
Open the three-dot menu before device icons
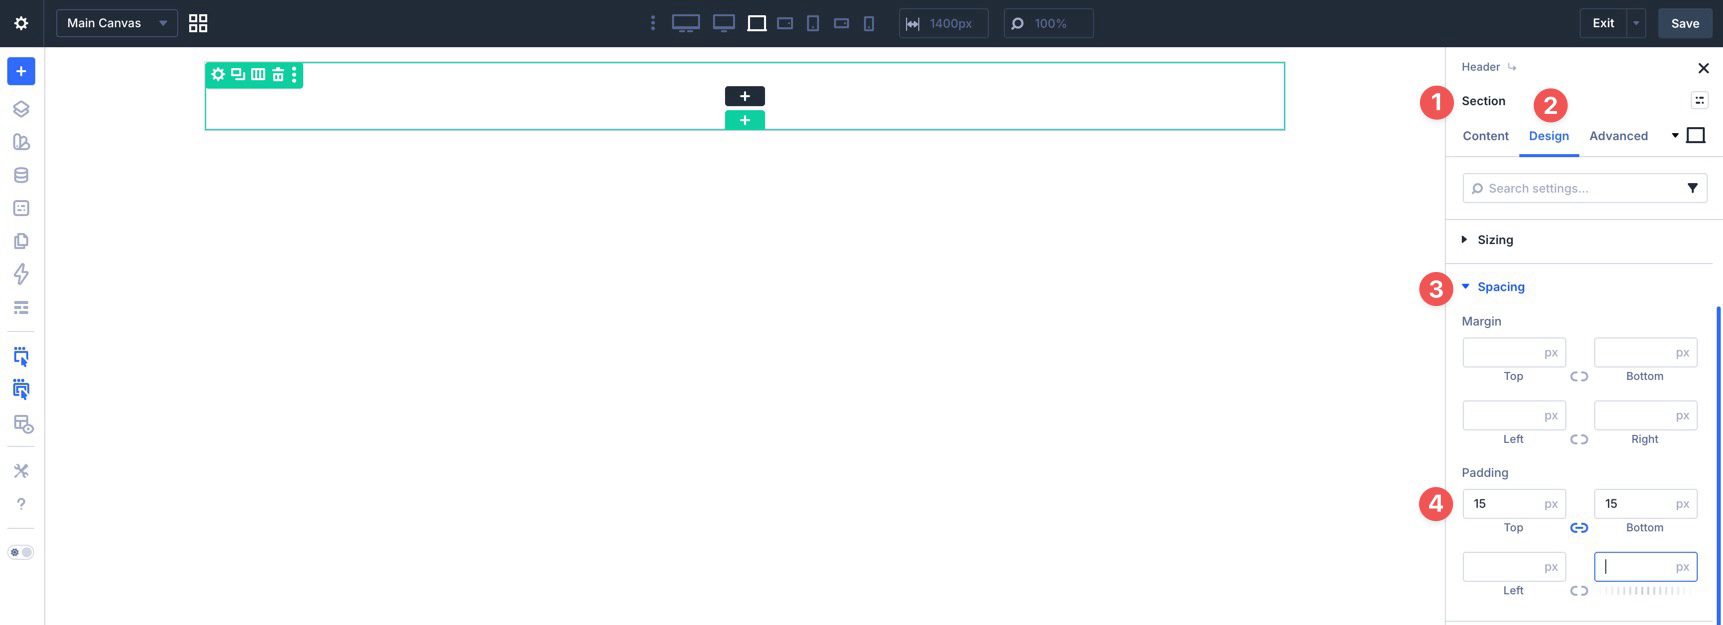coord(653,23)
